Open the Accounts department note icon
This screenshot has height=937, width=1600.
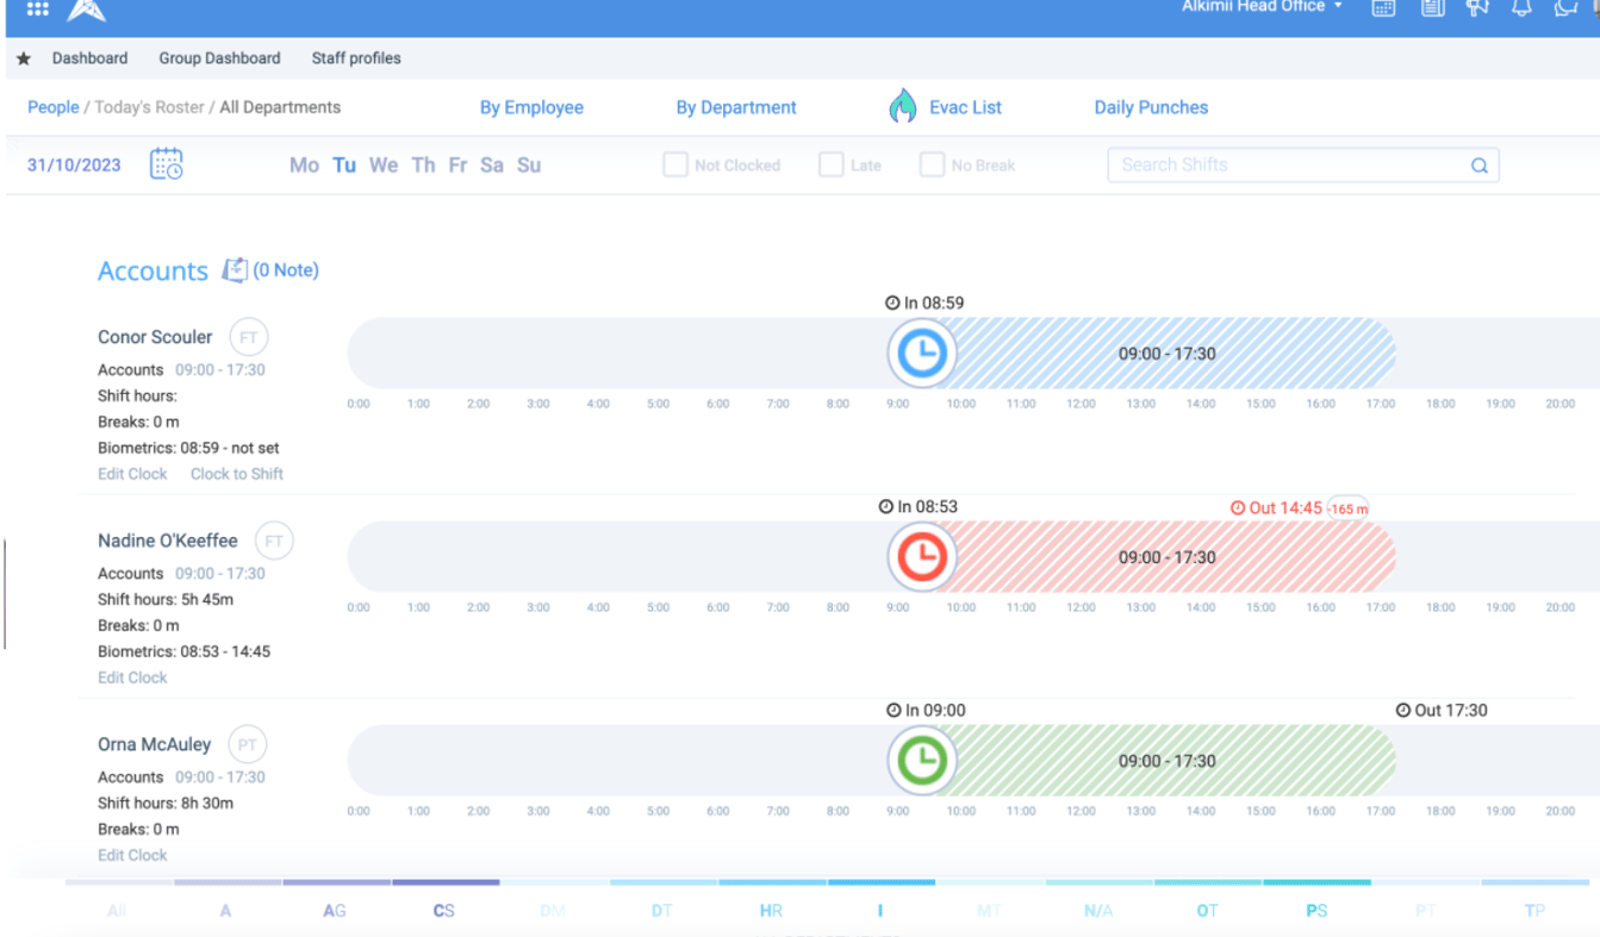point(234,270)
